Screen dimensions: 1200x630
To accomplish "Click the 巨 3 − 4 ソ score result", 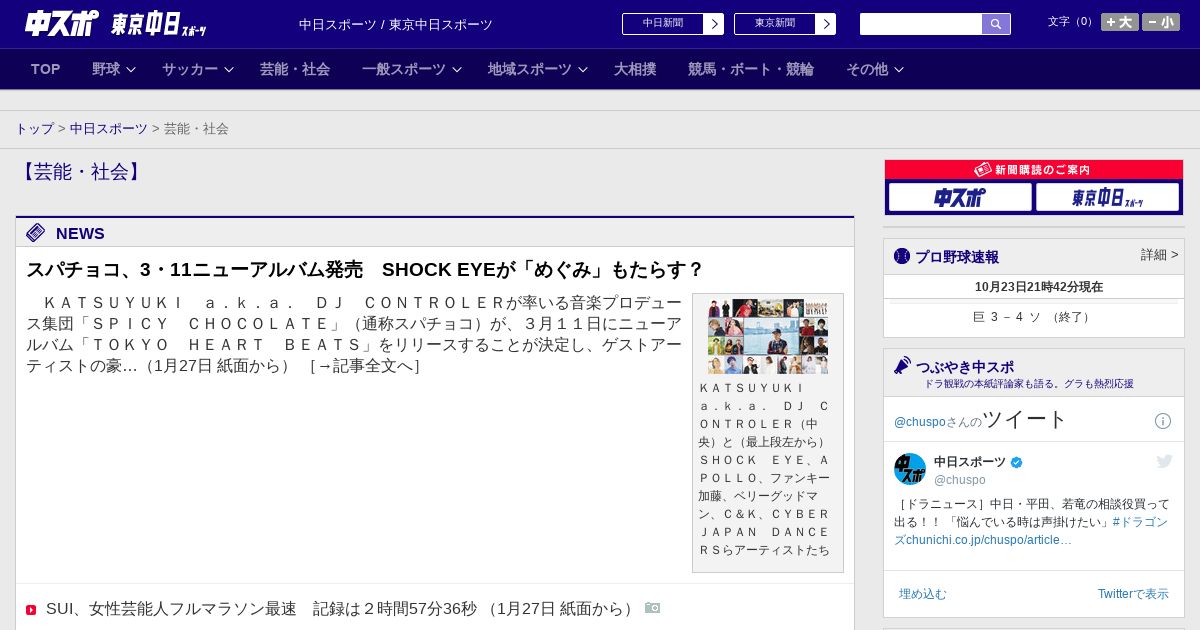I will (1034, 317).
